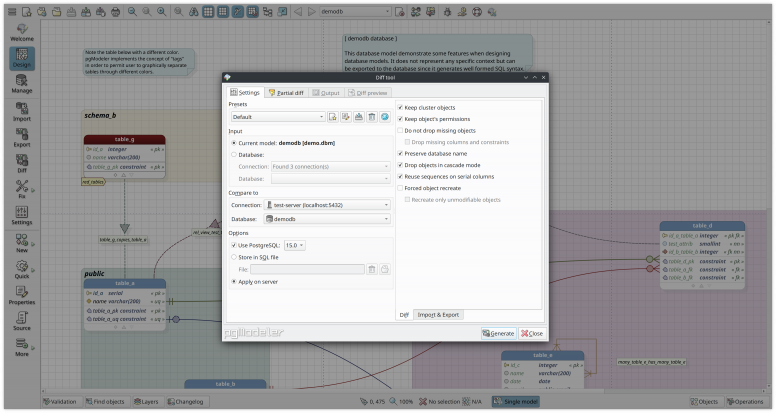Open the Diff tool from sidebar
The width and height of the screenshot is (776, 413).
pyautogui.click(x=22, y=164)
